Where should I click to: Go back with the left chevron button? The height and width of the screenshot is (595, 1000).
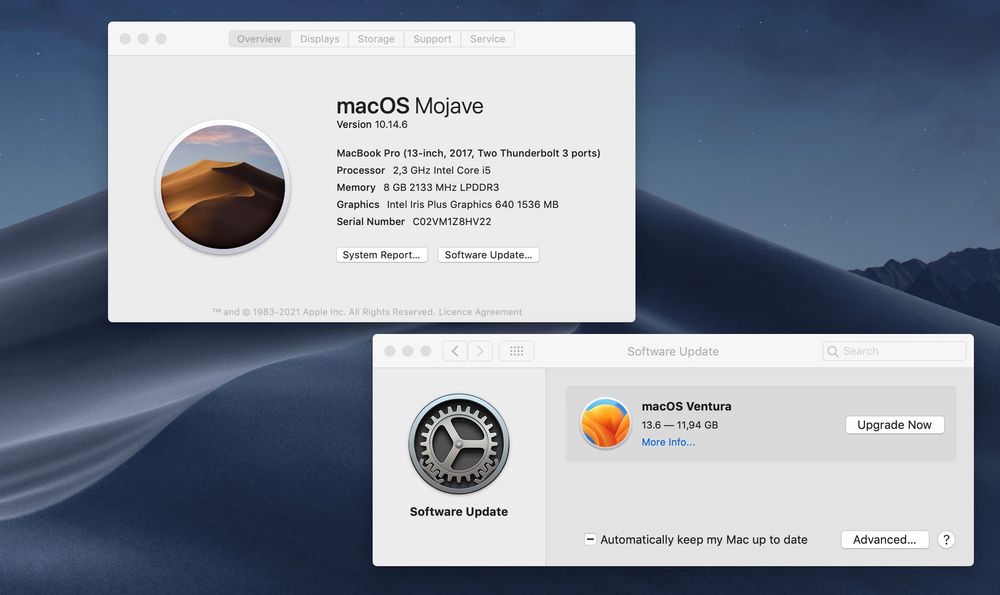coord(455,351)
